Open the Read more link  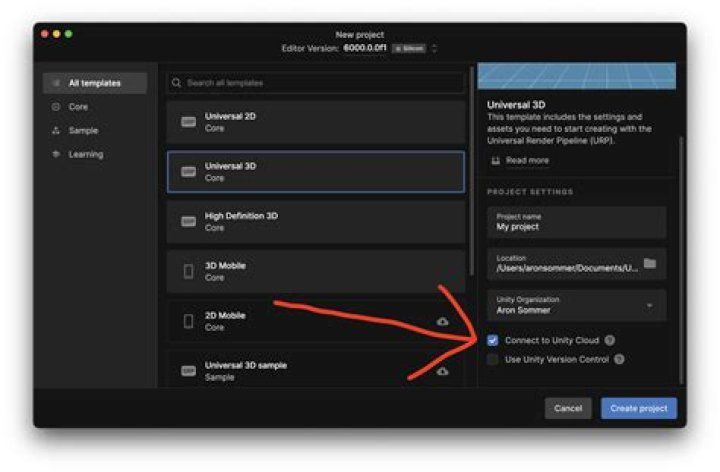(527, 160)
